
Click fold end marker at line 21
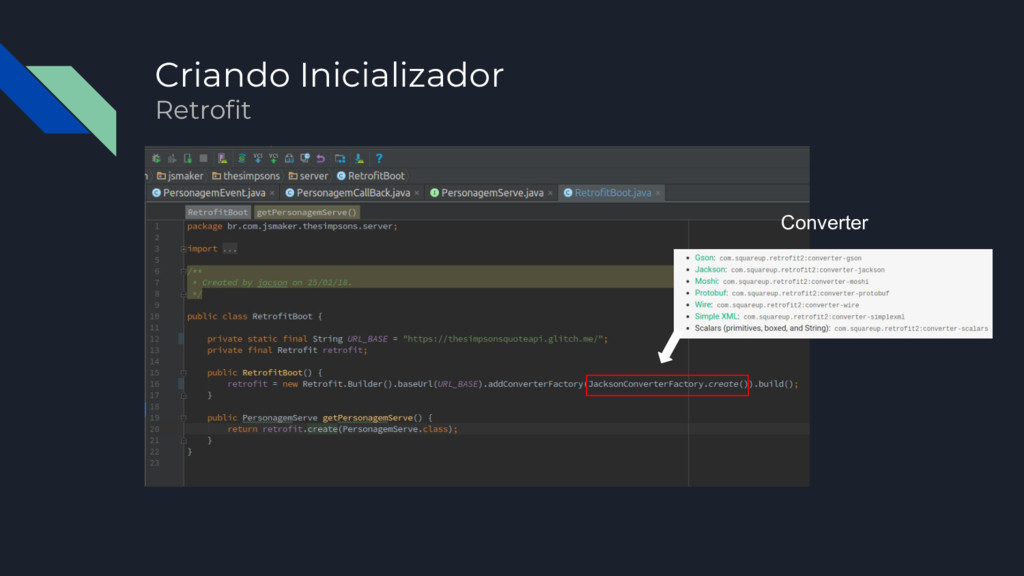click(184, 441)
